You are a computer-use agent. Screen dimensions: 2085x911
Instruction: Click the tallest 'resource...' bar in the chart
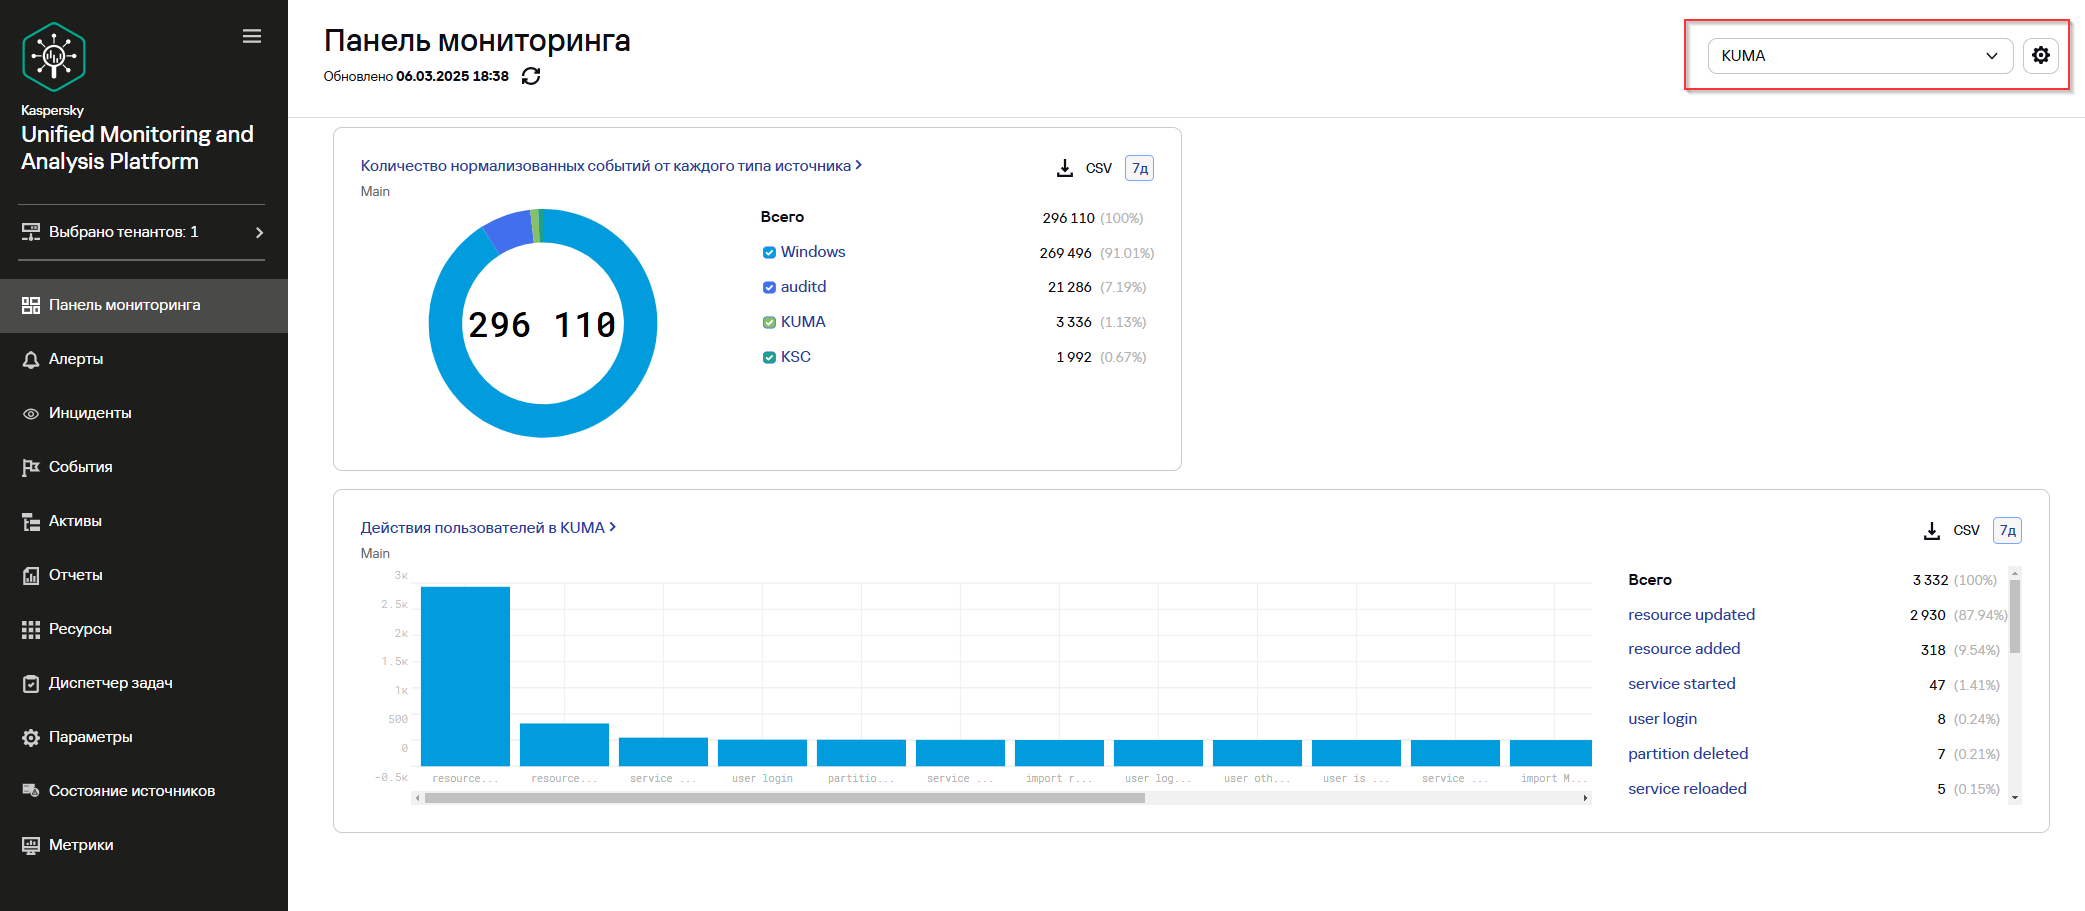tap(465, 676)
